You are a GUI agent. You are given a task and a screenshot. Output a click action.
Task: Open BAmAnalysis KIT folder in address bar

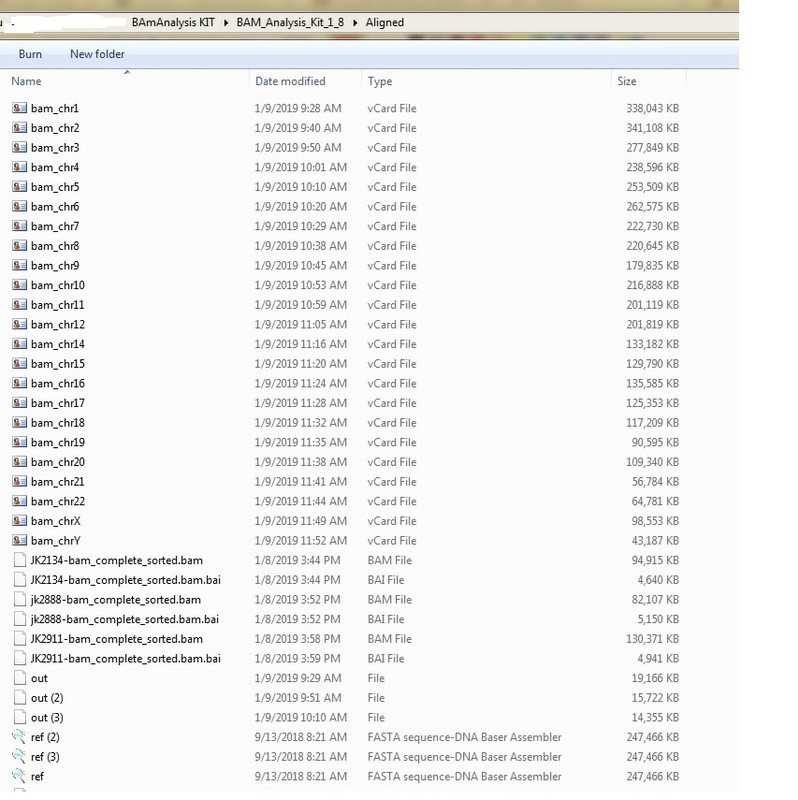[x=173, y=22]
